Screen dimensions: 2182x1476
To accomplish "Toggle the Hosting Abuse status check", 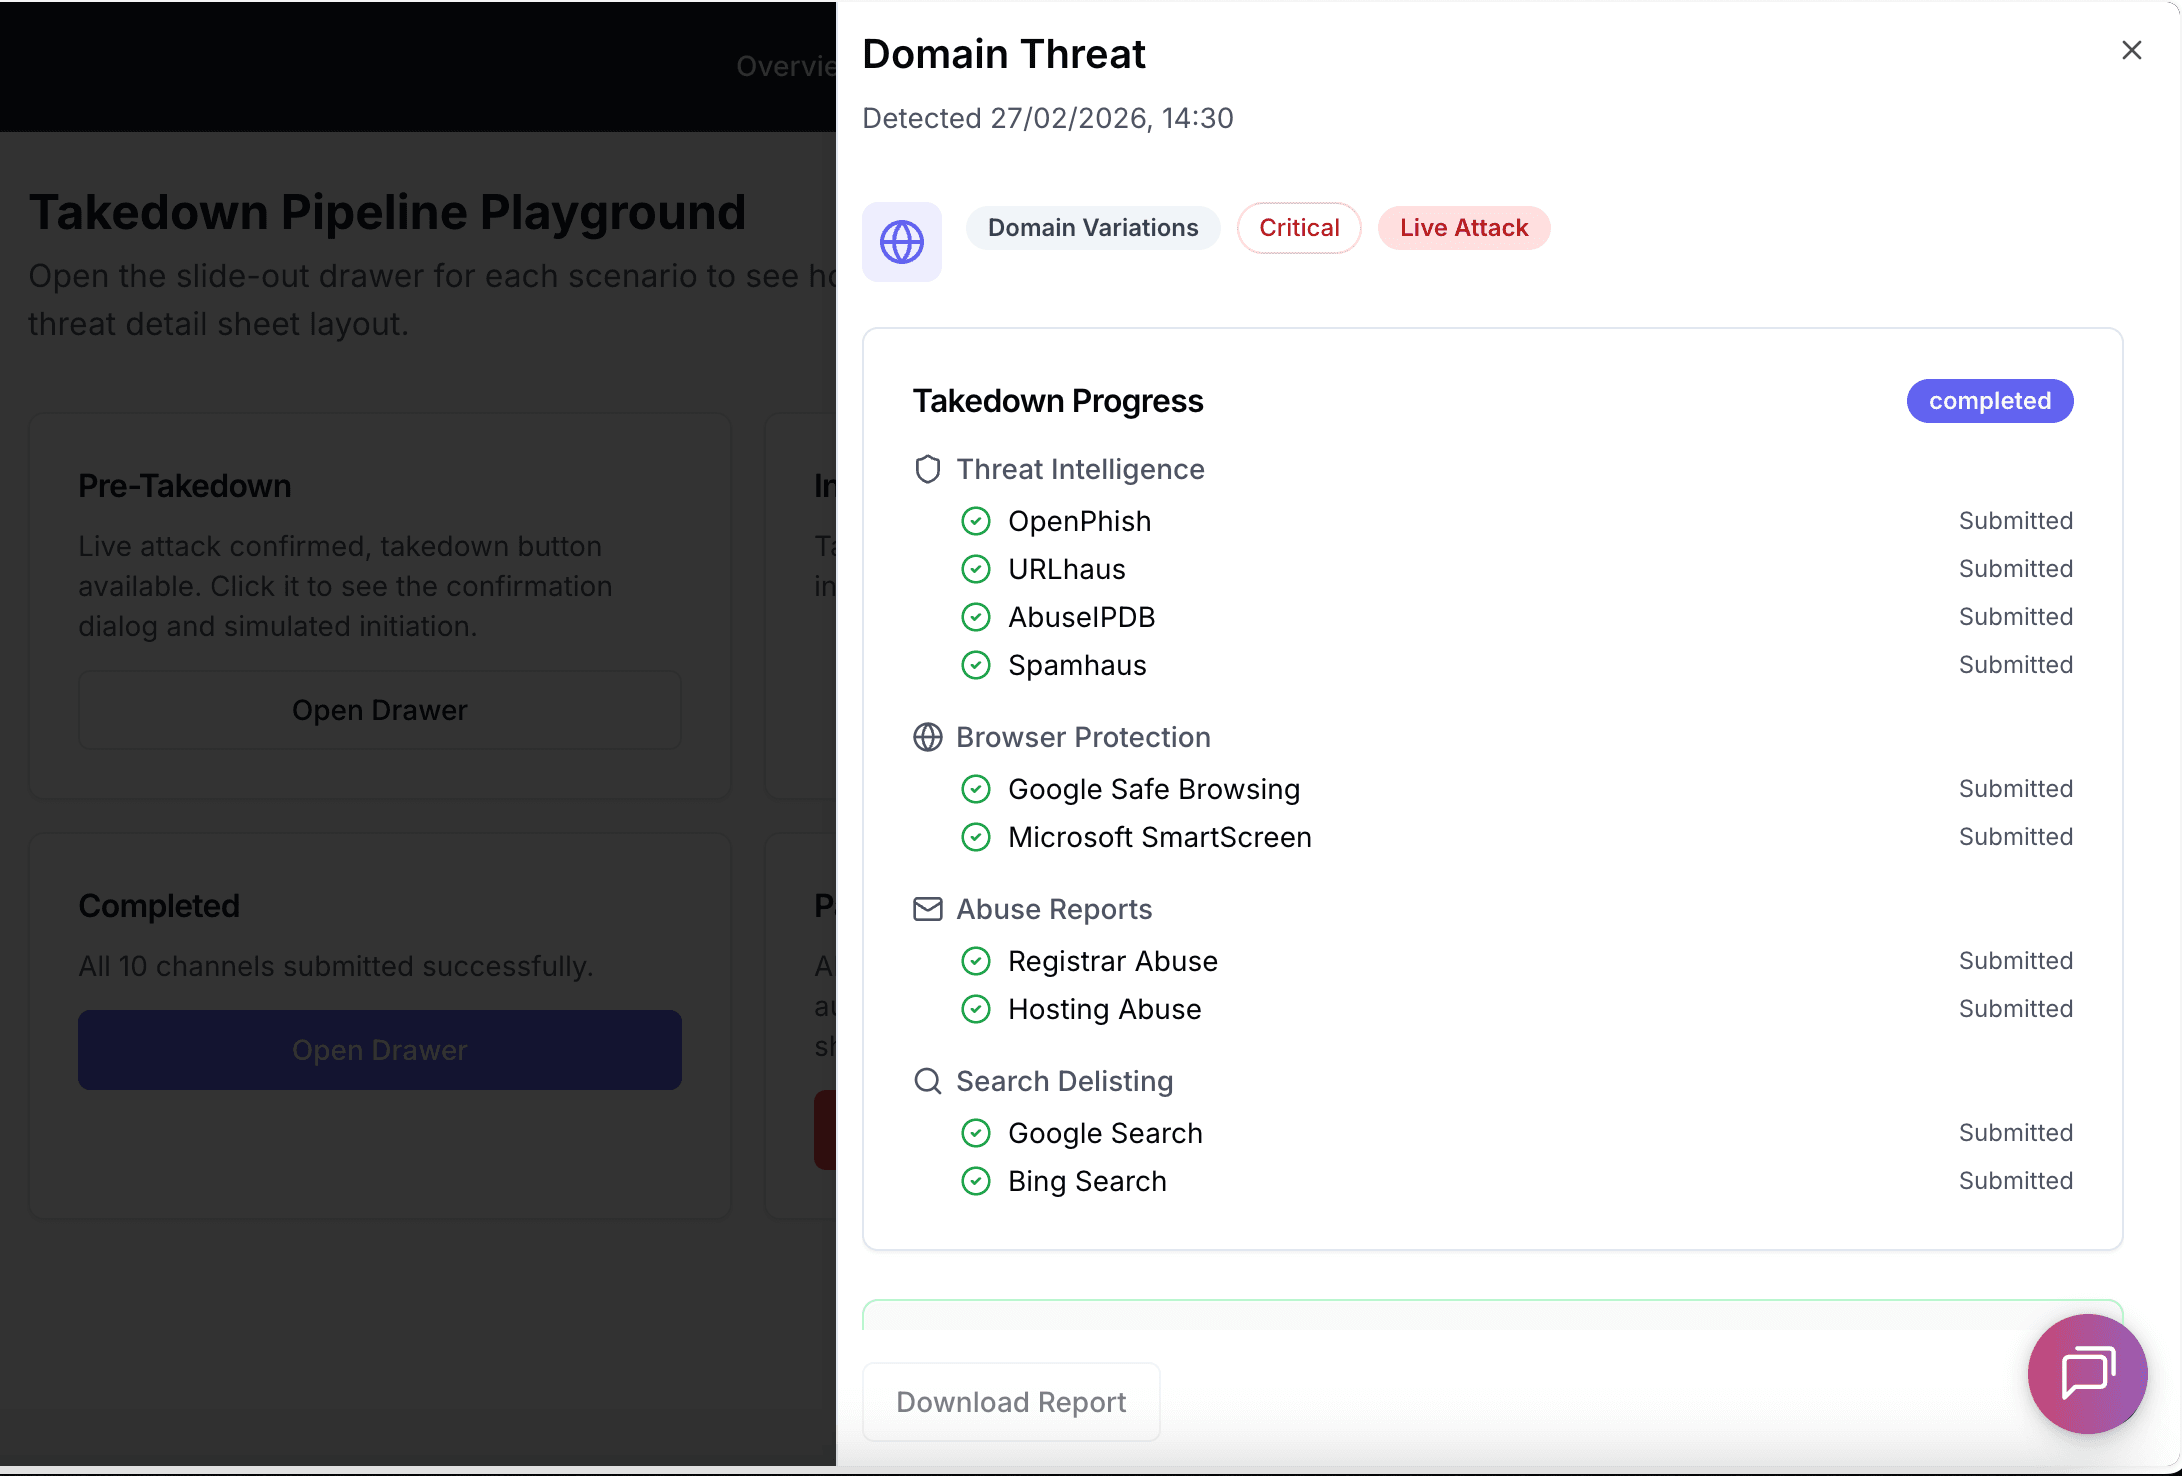I will click(x=976, y=1009).
